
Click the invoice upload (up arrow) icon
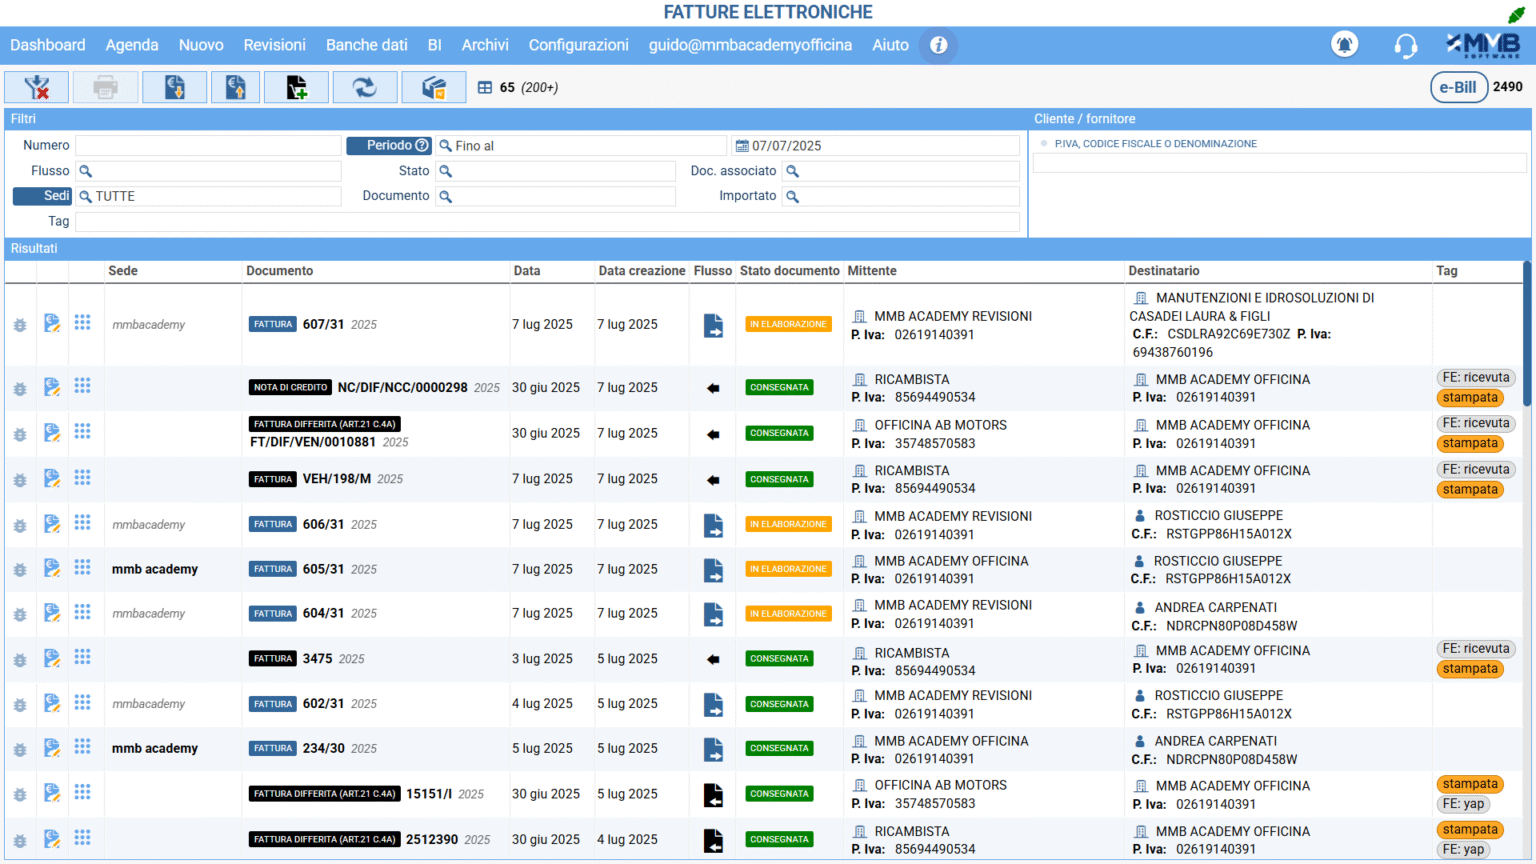click(x=235, y=88)
